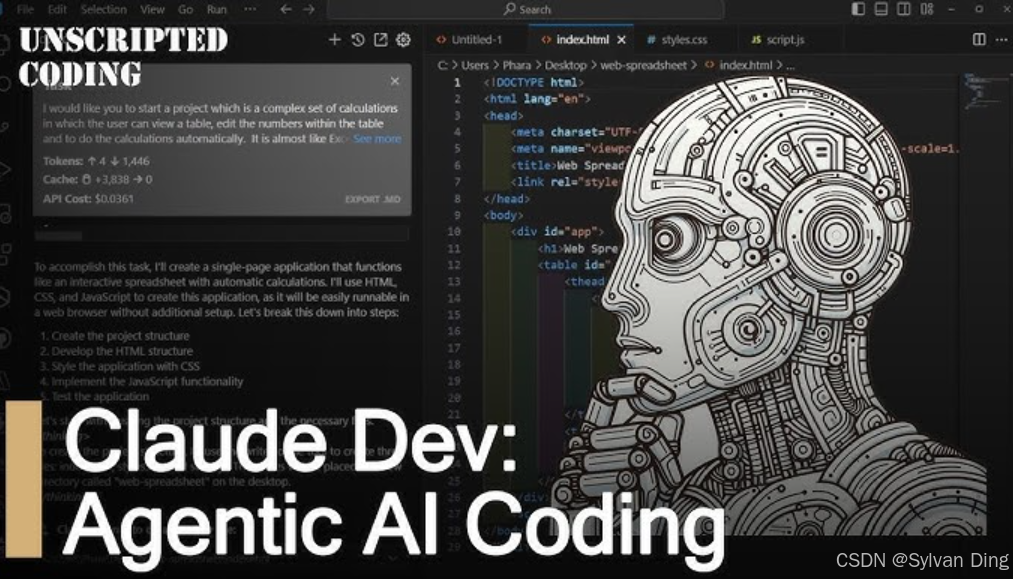The height and width of the screenshot is (579, 1013).
Task: Open Claude Dev in editor popout icon
Action: click(381, 39)
